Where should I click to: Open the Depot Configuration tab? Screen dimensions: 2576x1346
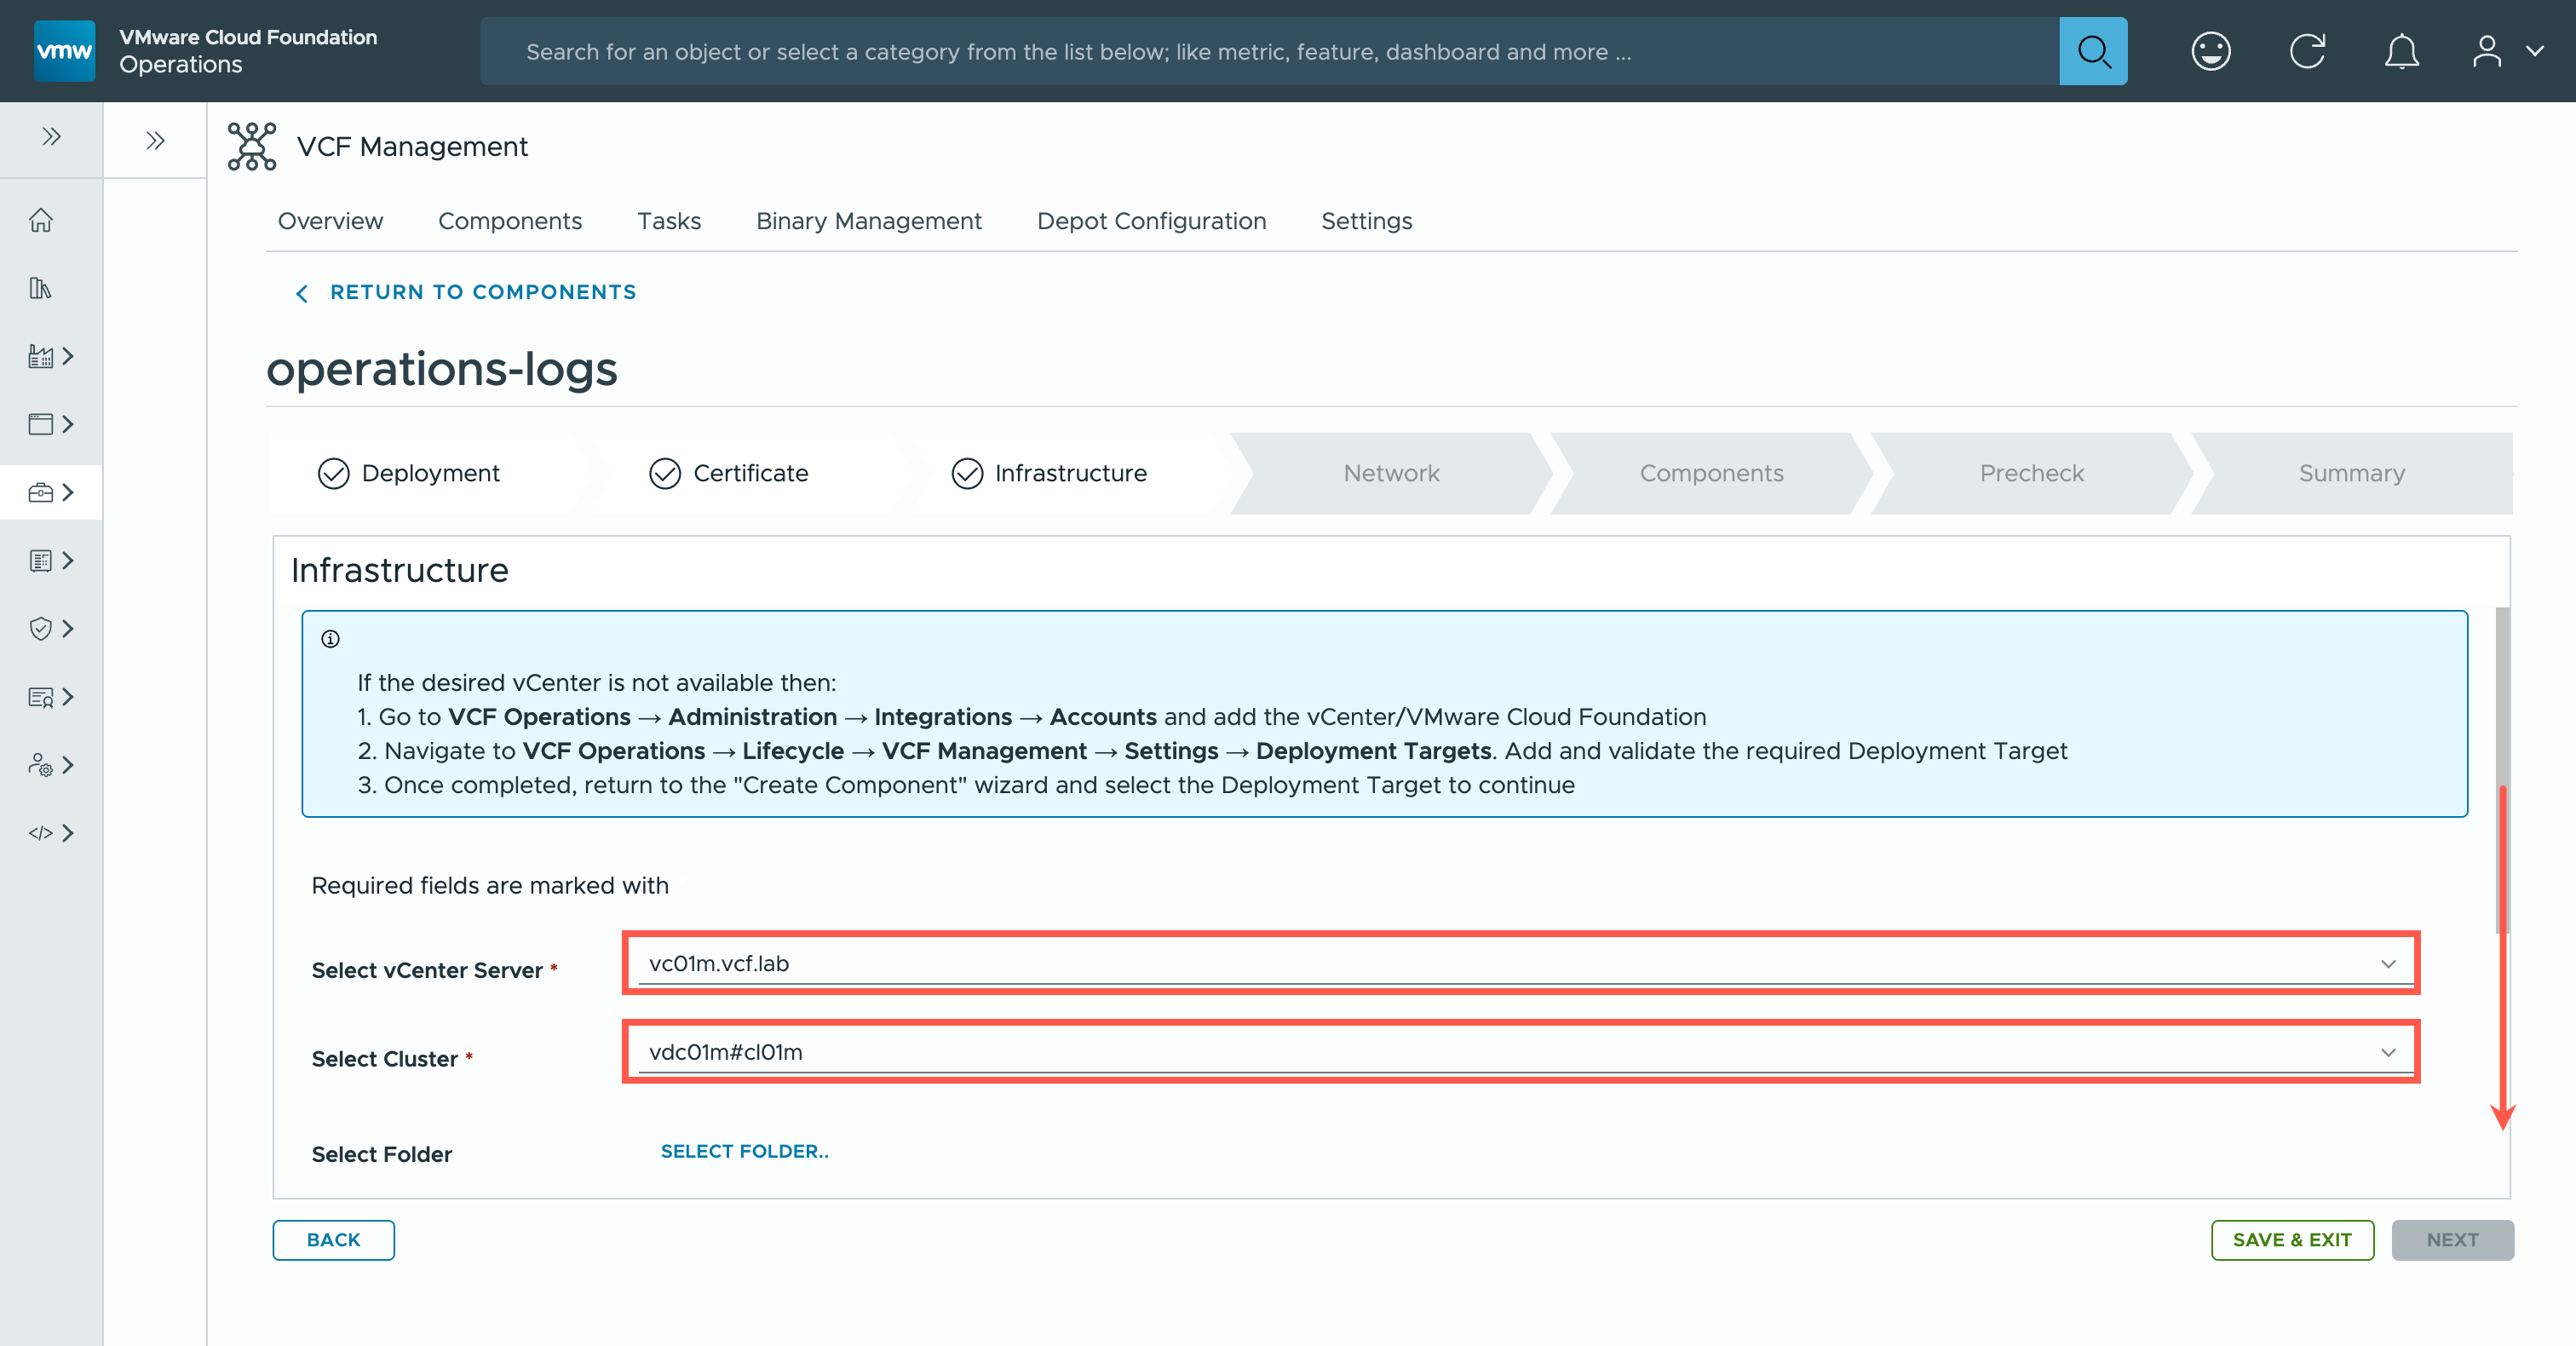click(1151, 221)
